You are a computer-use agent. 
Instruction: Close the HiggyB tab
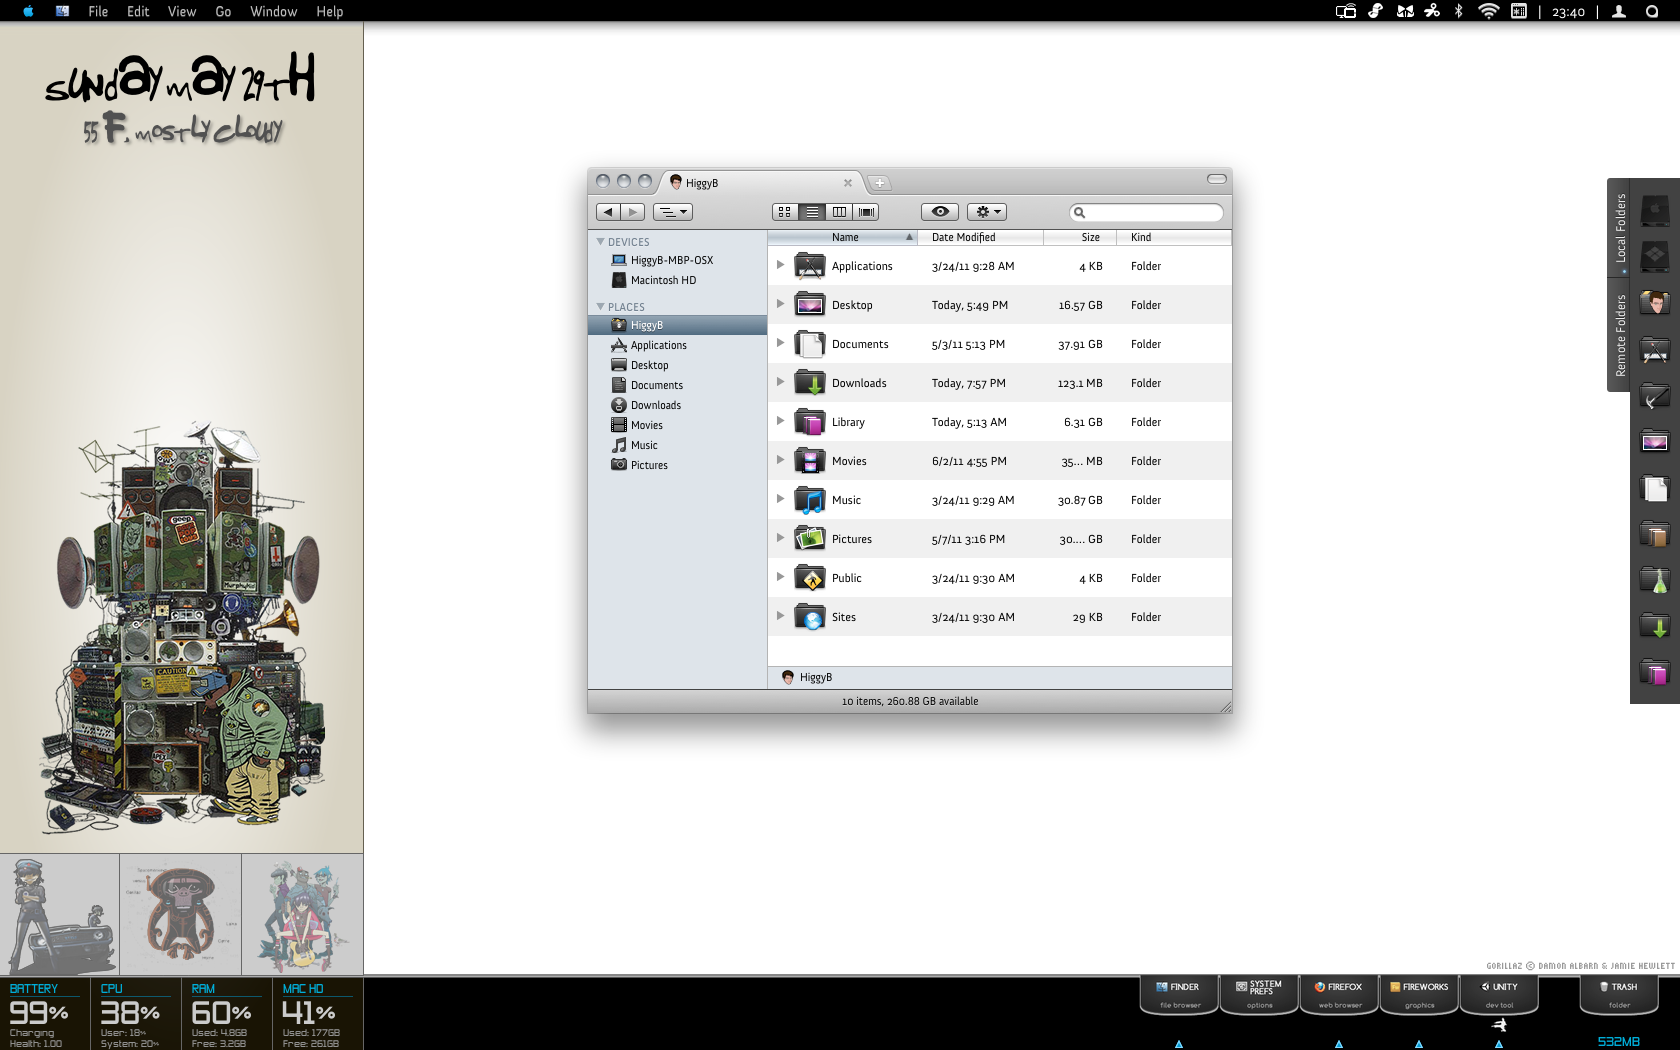(848, 183)
